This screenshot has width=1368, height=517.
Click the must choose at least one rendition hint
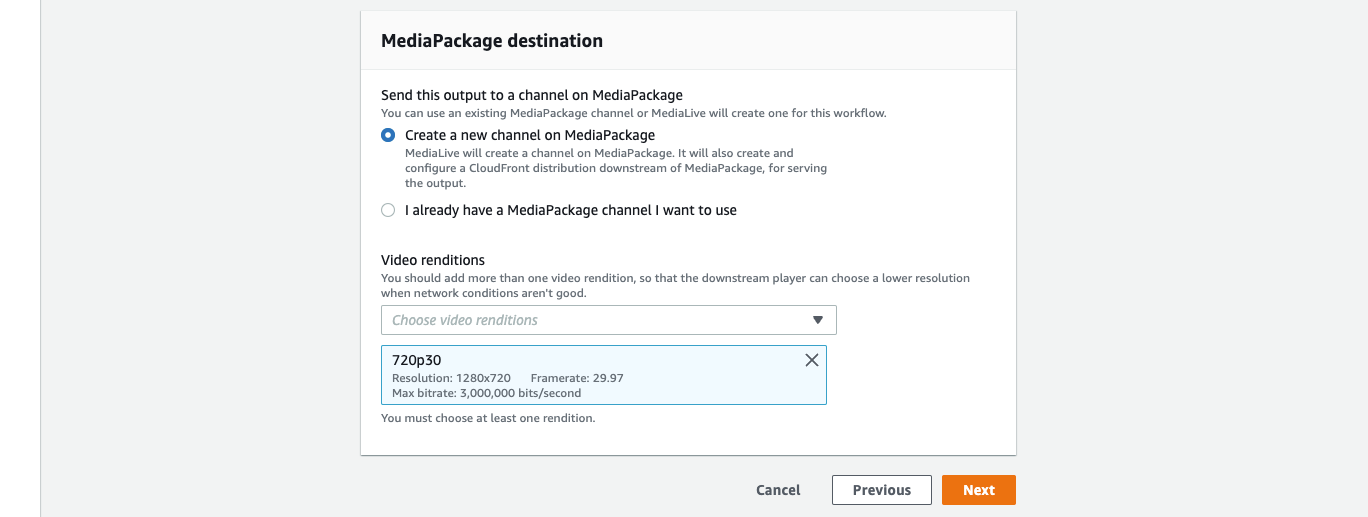pyautogui.click(x=488, y=418)
